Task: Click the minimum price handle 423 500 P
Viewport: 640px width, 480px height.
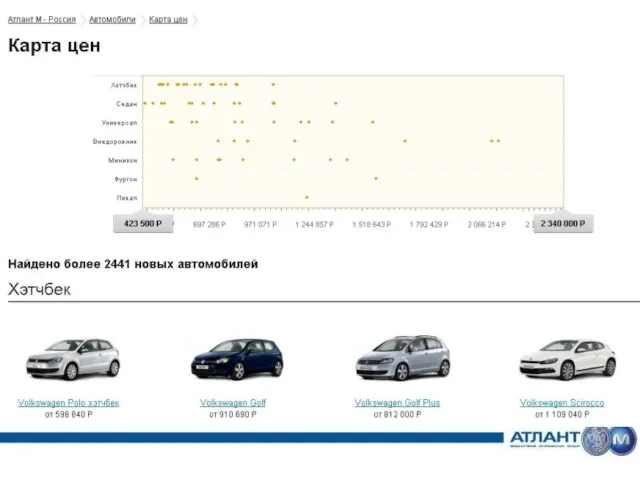Action: tap(143, 224)
